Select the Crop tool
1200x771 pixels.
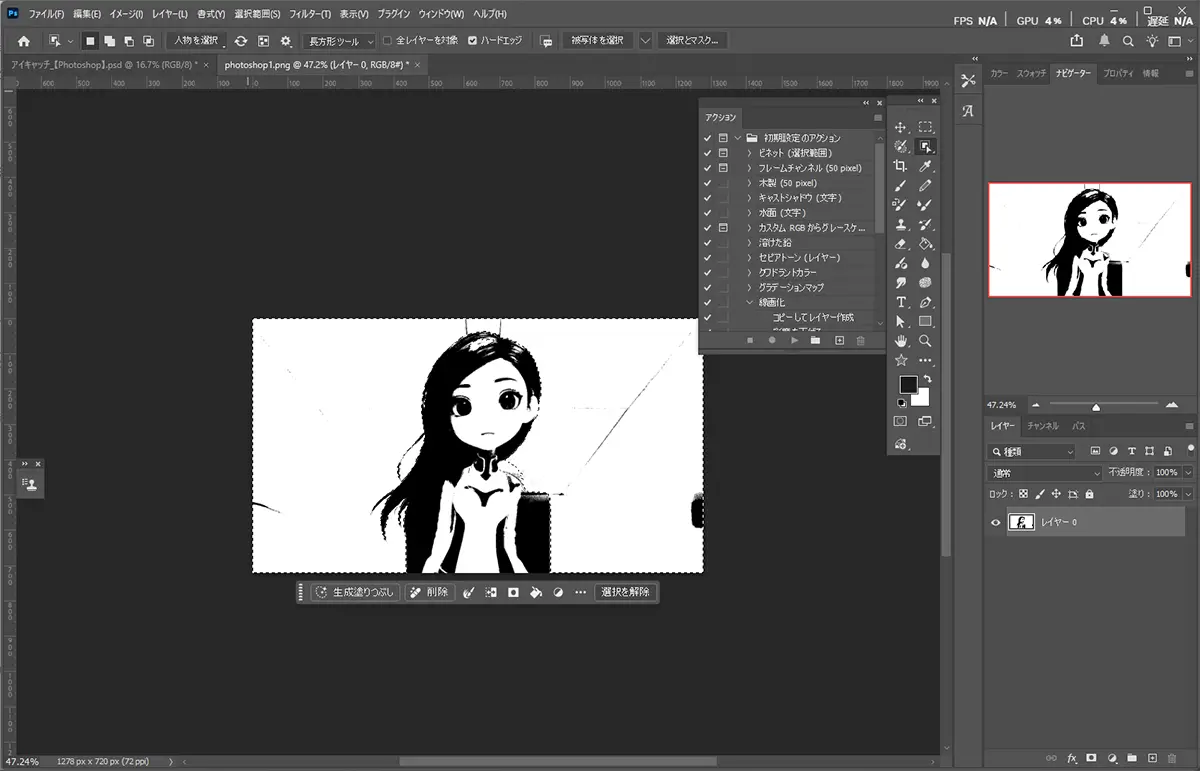pos(901,166)
